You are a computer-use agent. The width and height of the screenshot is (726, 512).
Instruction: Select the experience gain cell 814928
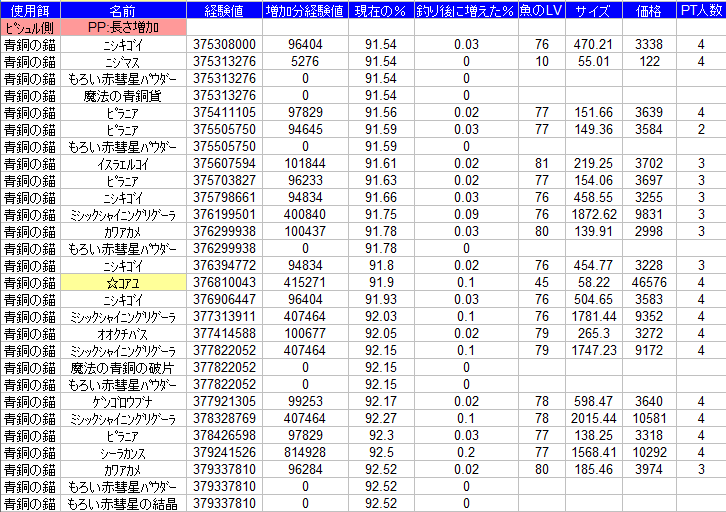304,451
